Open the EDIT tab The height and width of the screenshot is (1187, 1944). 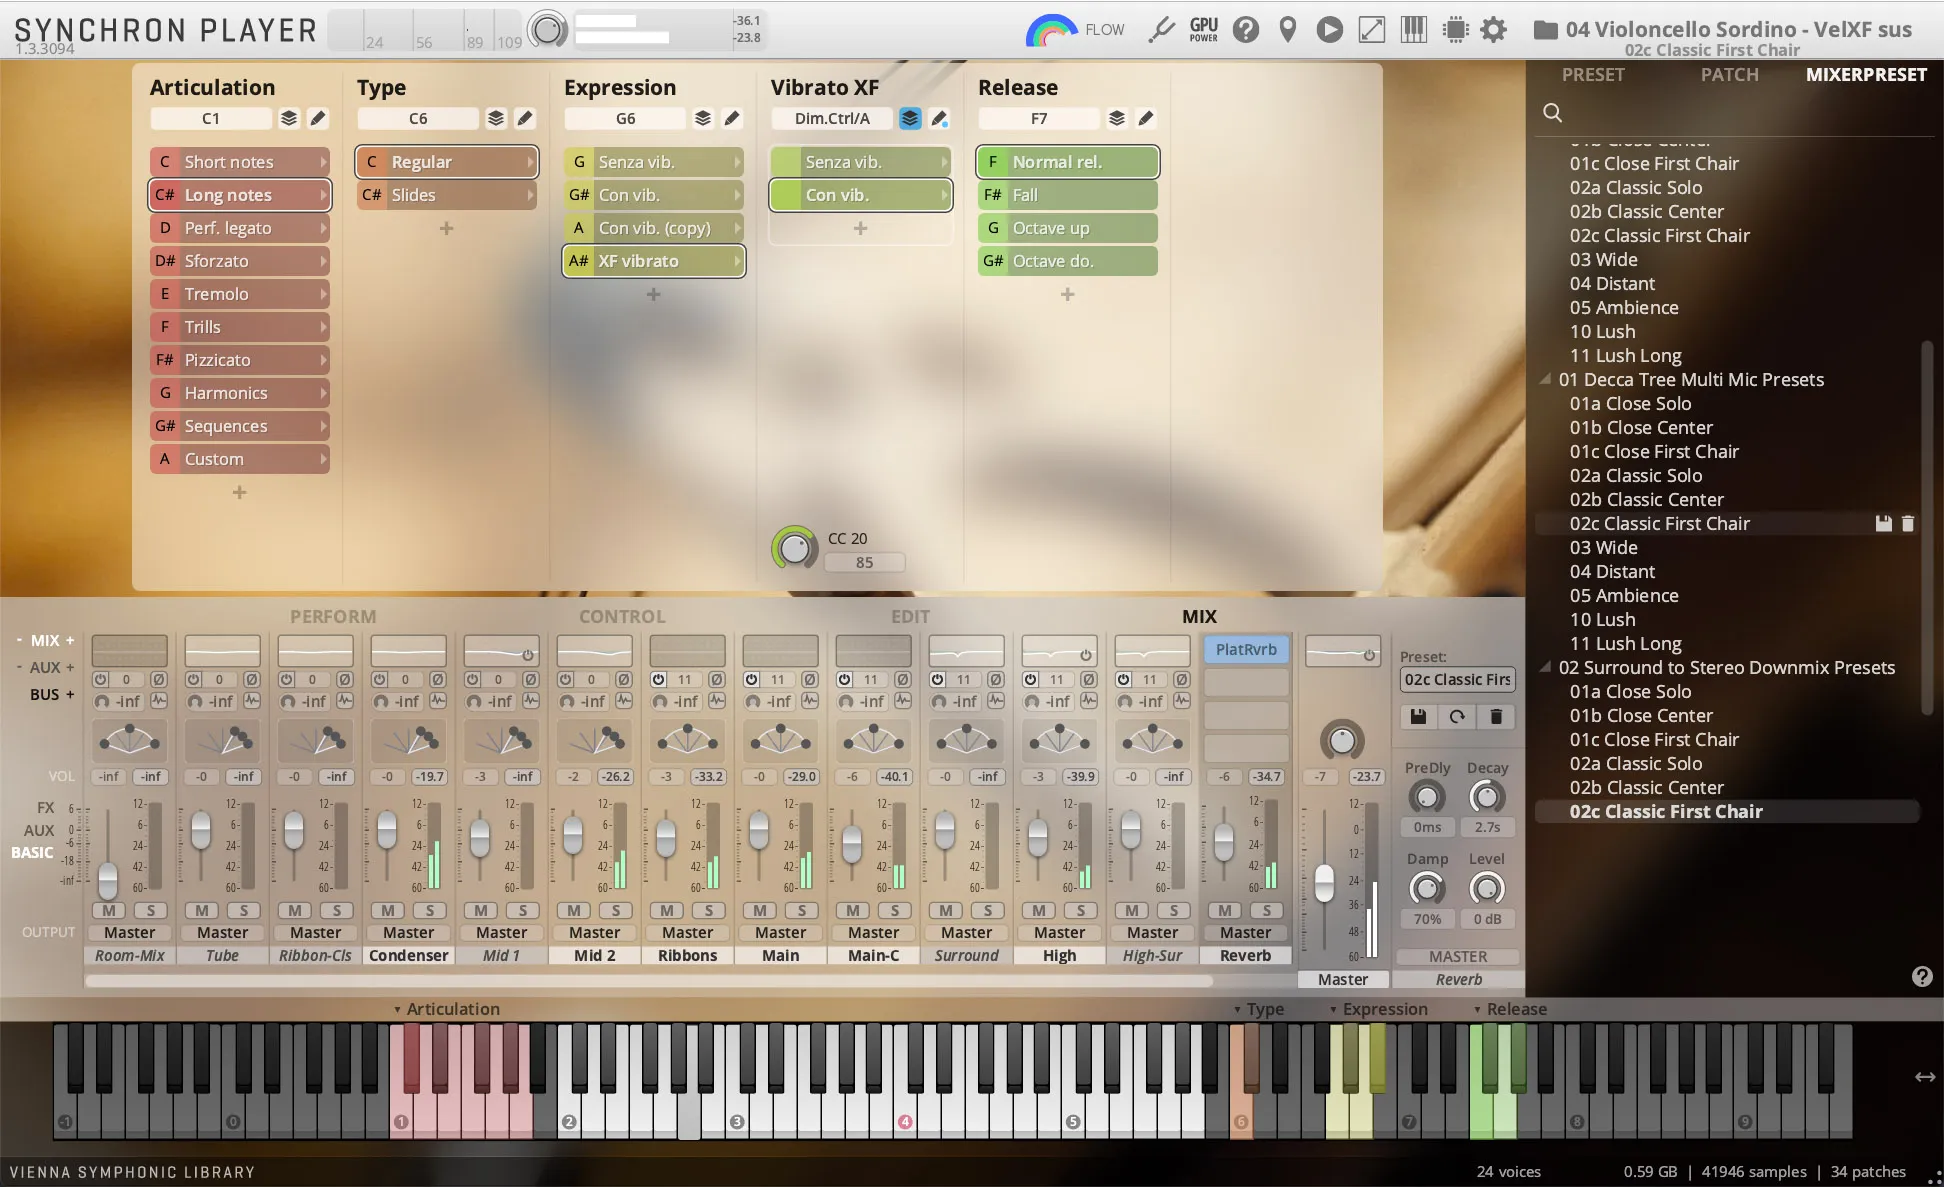click(x=910, y=617)
